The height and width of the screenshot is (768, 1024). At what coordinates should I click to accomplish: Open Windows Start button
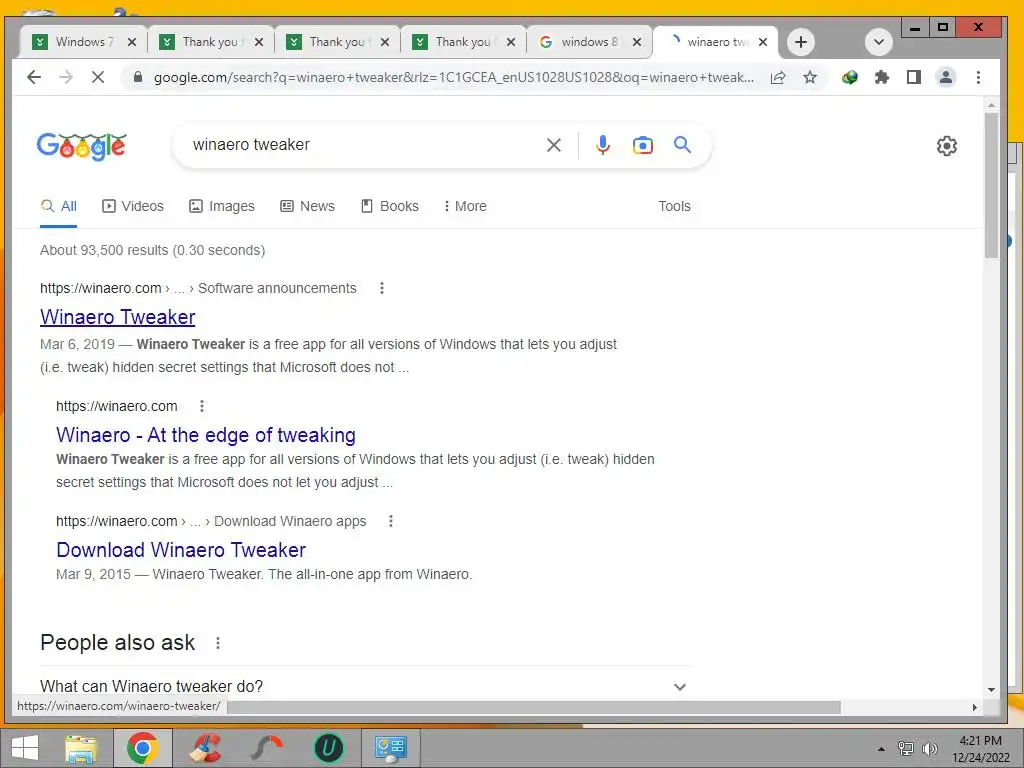(x=25, y=748)
